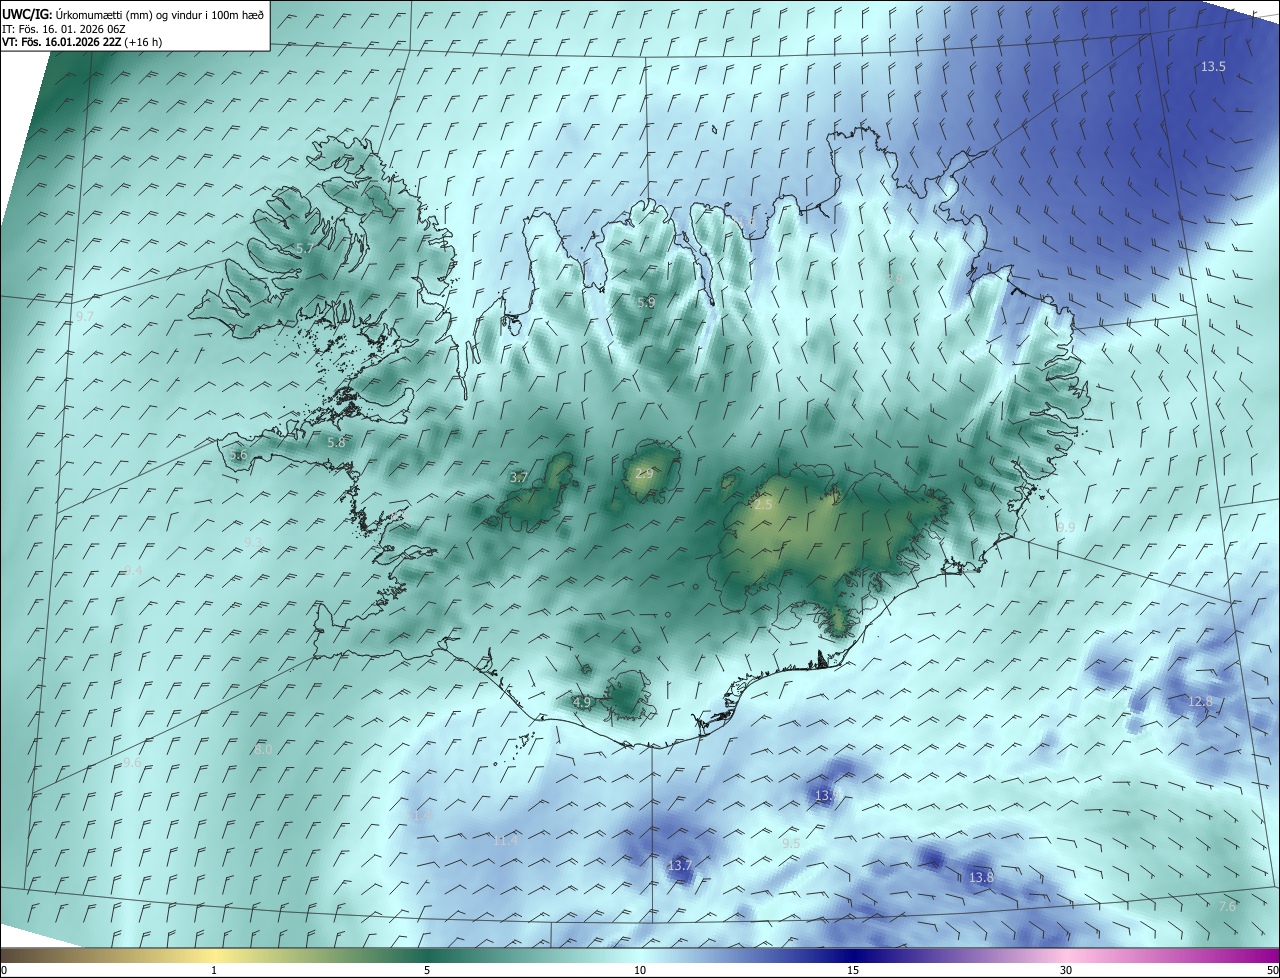Click the UWC/IG Úrkomumætti title line

[x=133, y=14]
